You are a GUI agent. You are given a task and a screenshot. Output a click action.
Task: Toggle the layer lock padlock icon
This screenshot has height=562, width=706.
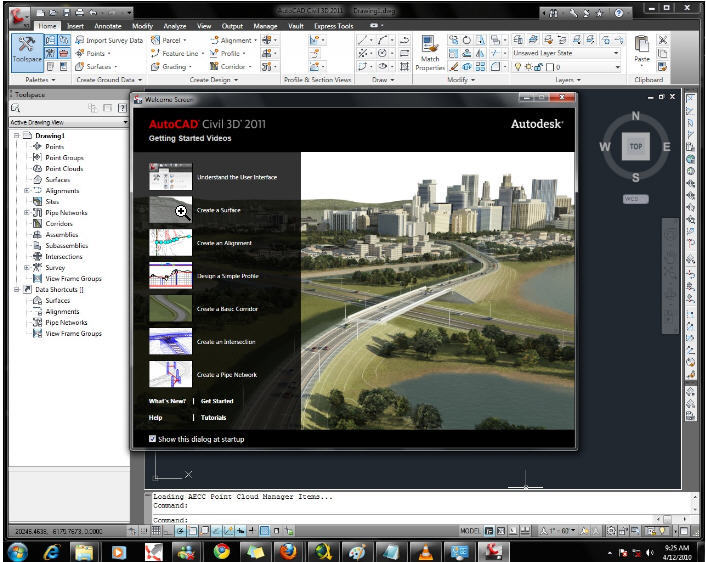point(538,67)
